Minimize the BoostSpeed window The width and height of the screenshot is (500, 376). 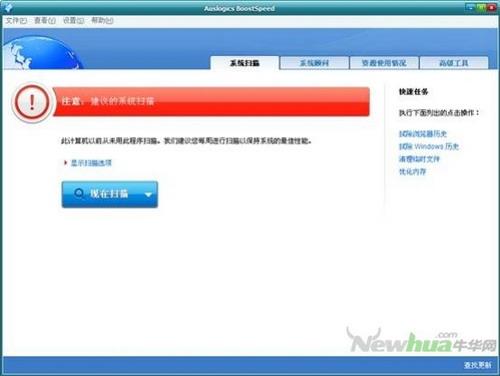(x=470, y=7)
